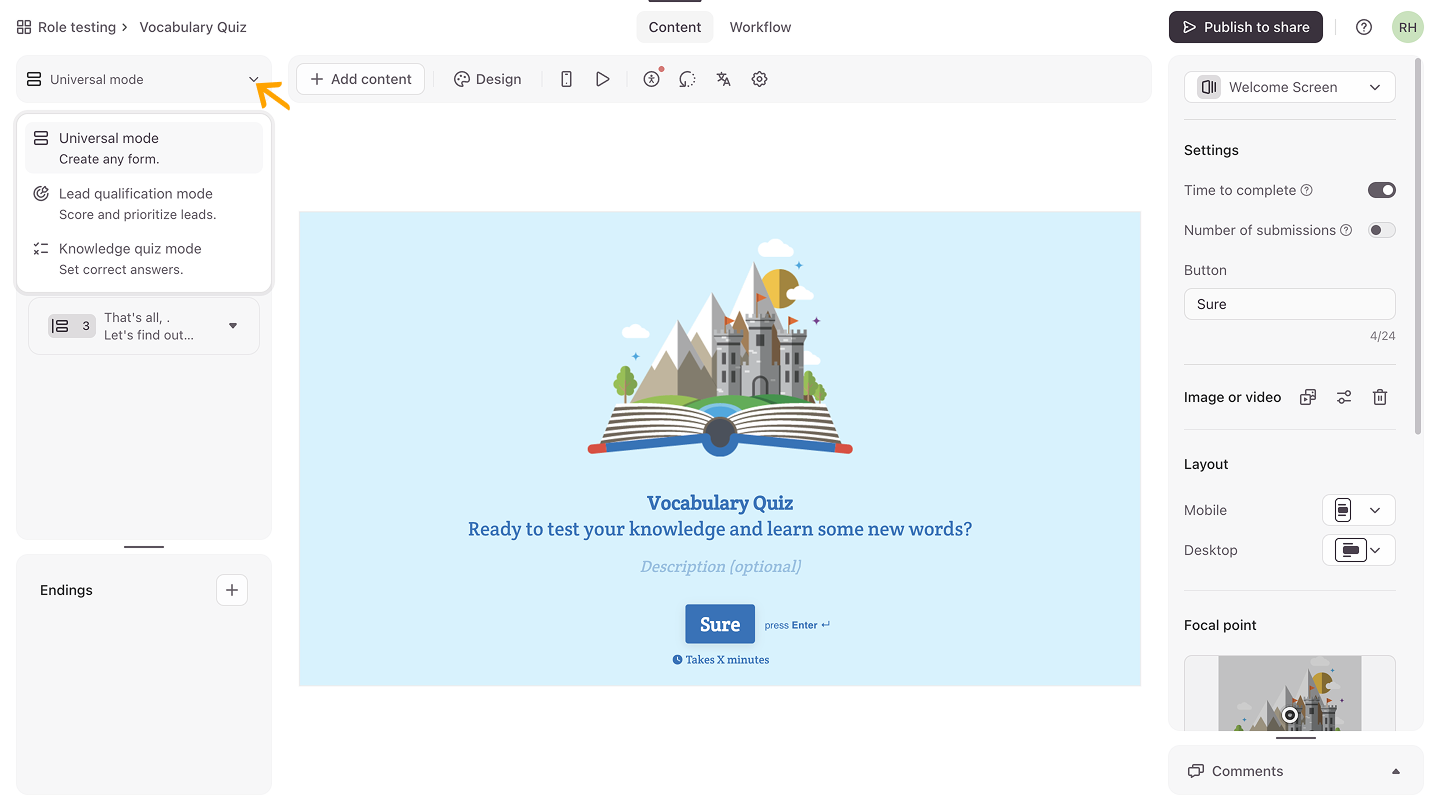Enable the Number of submissions toggle
Viewport: 1440px width, 811px height.
pos(1382,230)
